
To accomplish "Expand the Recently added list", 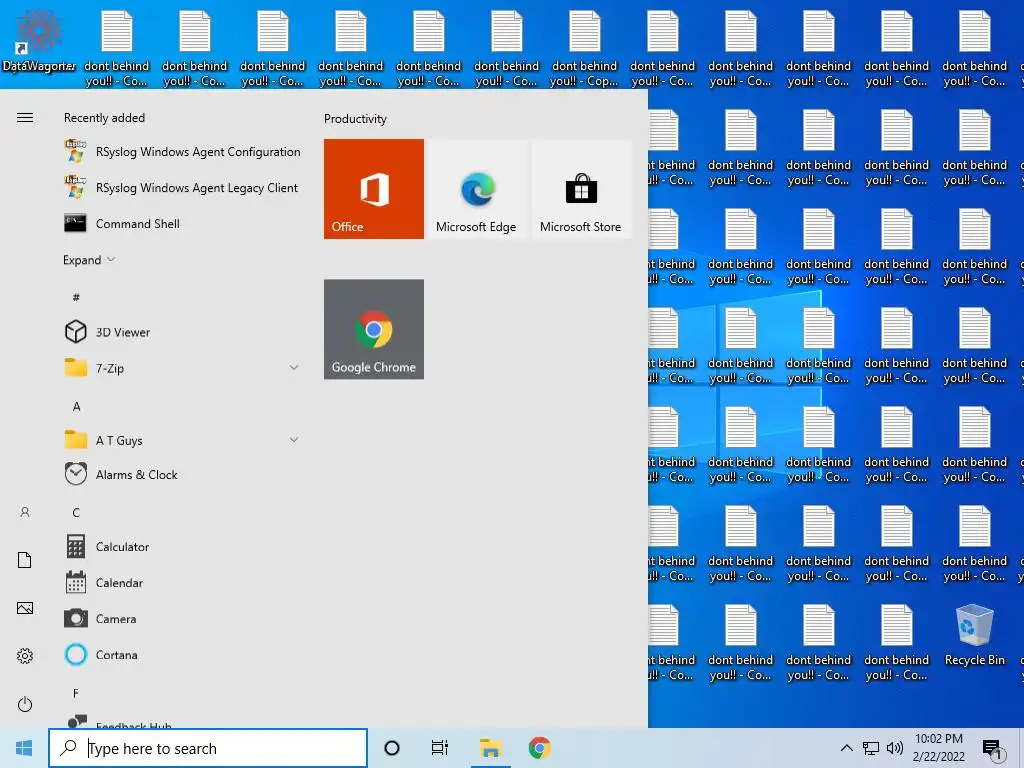I will coord(89,260).
